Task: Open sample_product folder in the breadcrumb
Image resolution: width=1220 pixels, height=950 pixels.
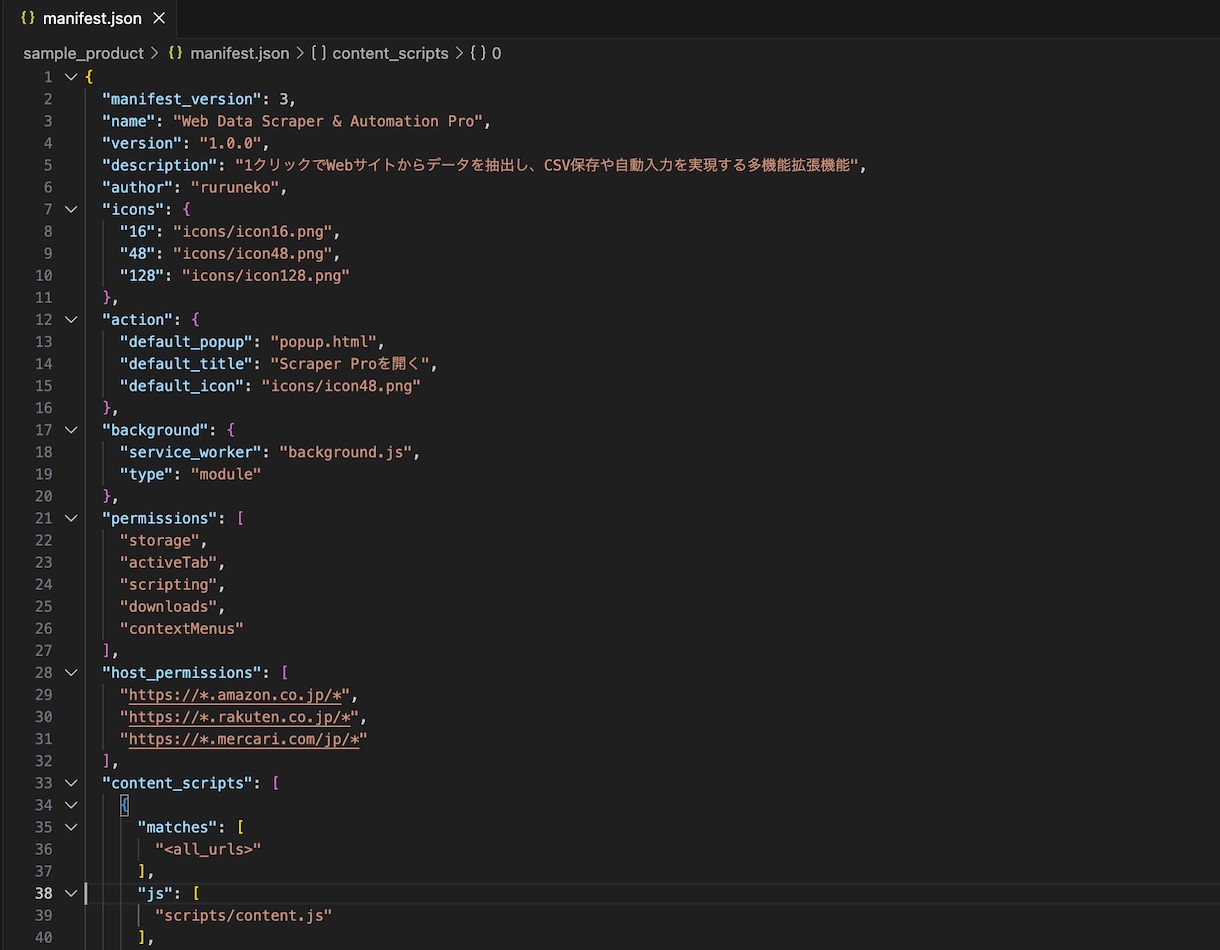Action: (84, 53)
